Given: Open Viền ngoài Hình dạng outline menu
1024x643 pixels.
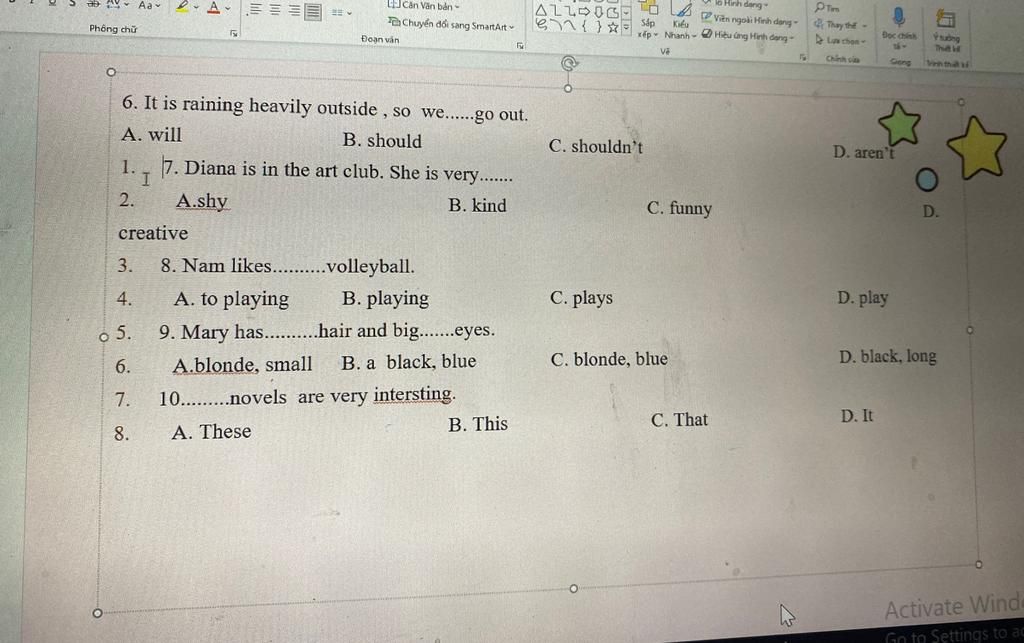Looking at the screenshot, I should click(x=750, y=20).
